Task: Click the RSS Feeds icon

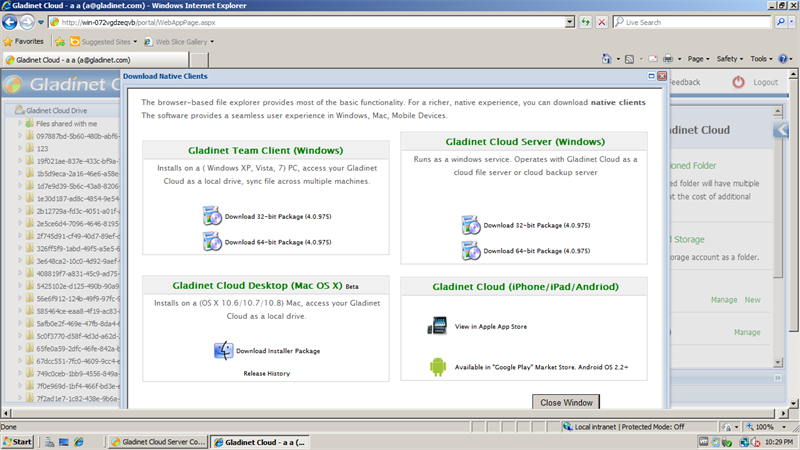Action: [630, 59]
